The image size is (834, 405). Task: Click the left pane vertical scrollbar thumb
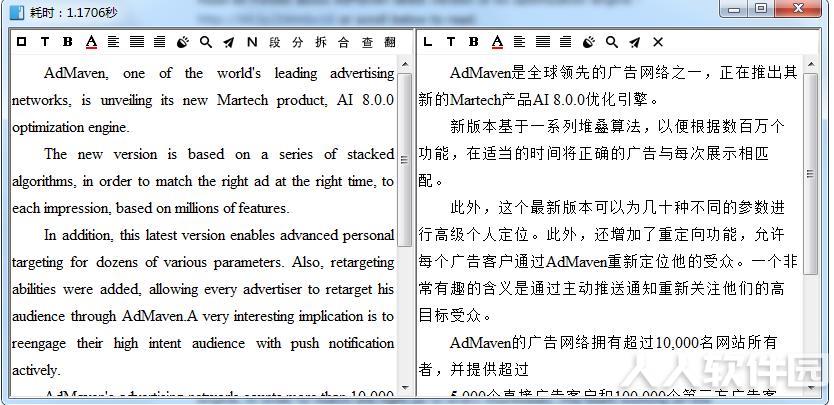coord(405,160)
